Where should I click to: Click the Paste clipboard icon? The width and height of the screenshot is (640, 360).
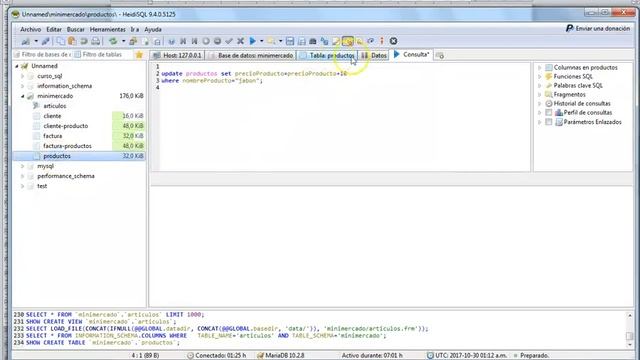point(72,41)
